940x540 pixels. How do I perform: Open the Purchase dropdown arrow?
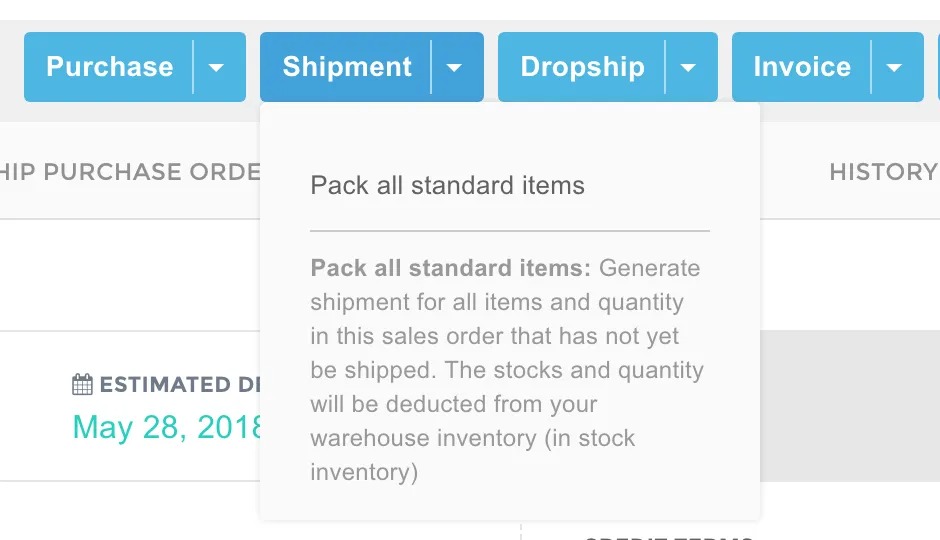[x=216, y=68]
